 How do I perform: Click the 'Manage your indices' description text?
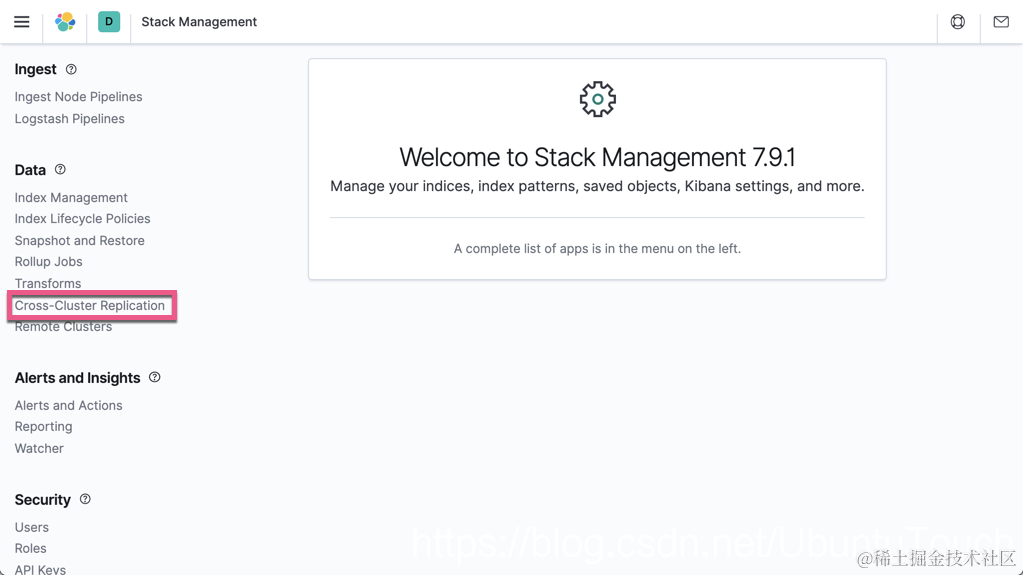597,187
